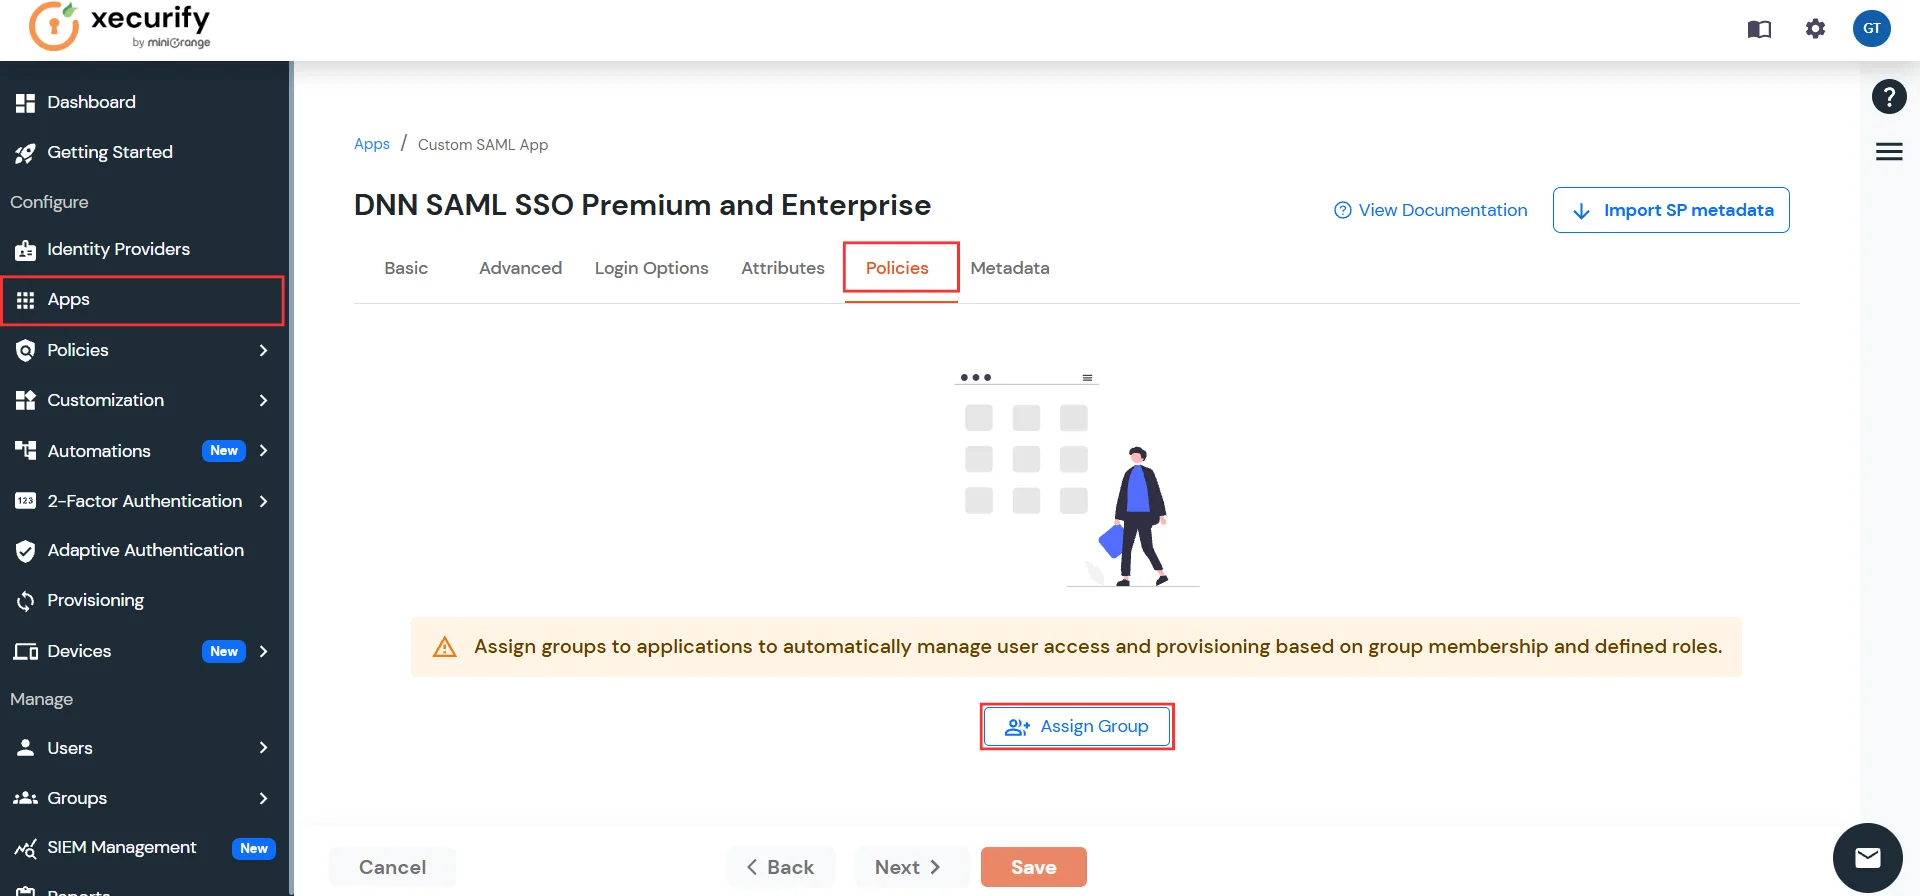
Task: Click the Assign Group add-user icon
Action: pos(1017,727)
